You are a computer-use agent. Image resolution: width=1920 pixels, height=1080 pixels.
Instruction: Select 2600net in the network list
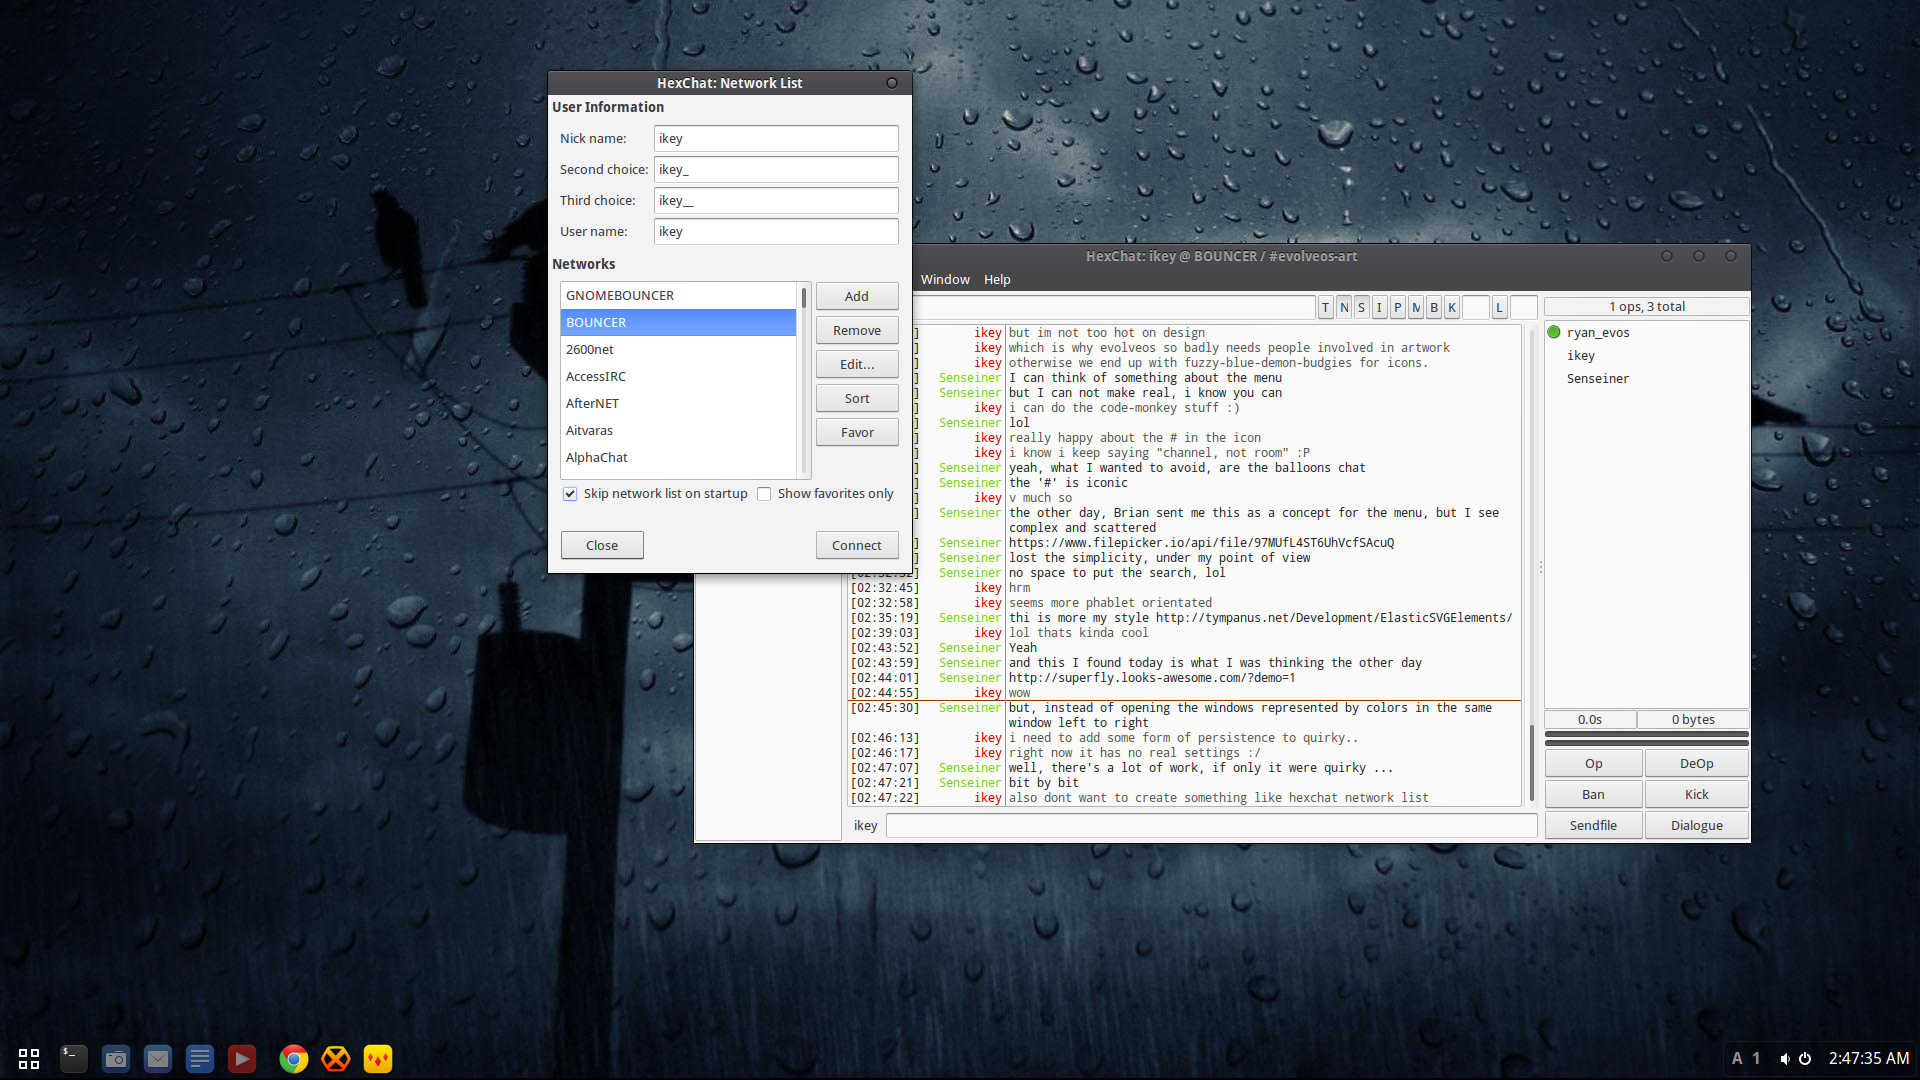pos(678,349)
